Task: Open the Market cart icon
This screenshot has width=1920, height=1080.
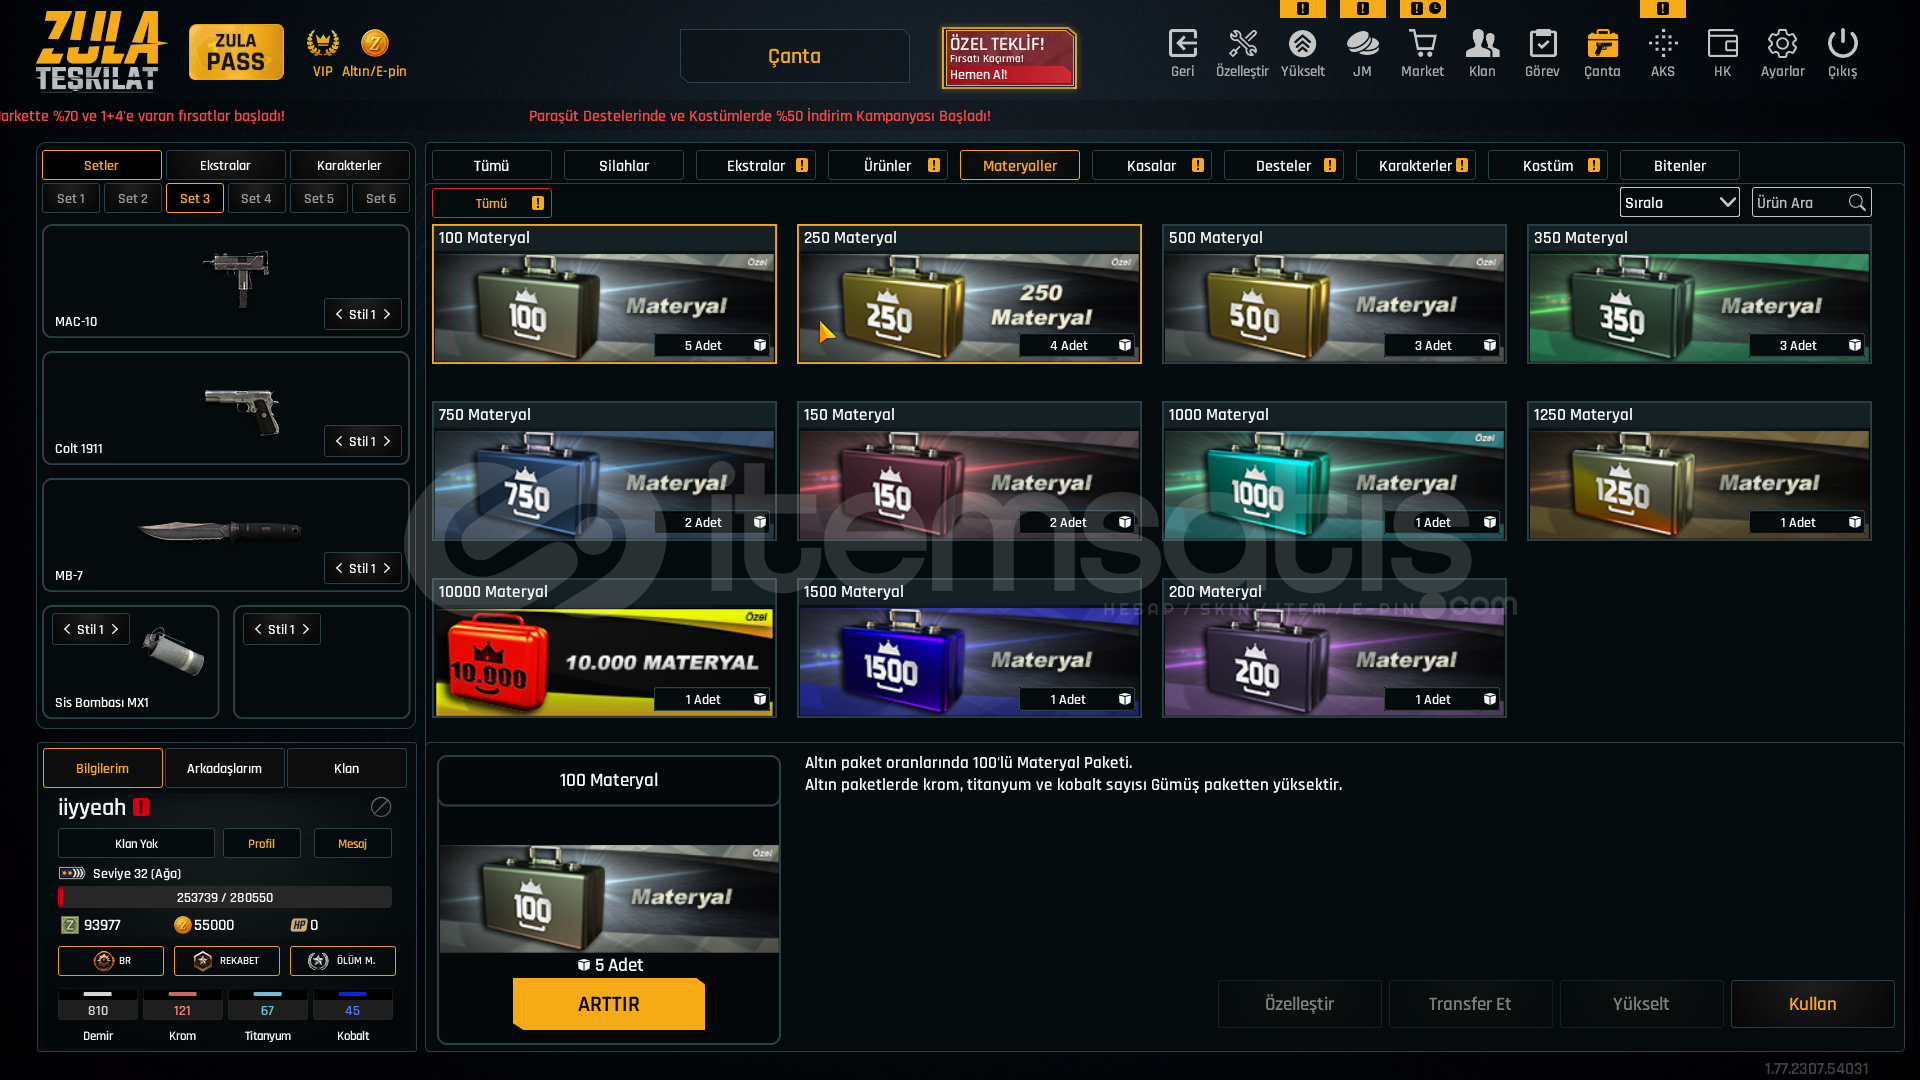Action: tap(1422, 44)
